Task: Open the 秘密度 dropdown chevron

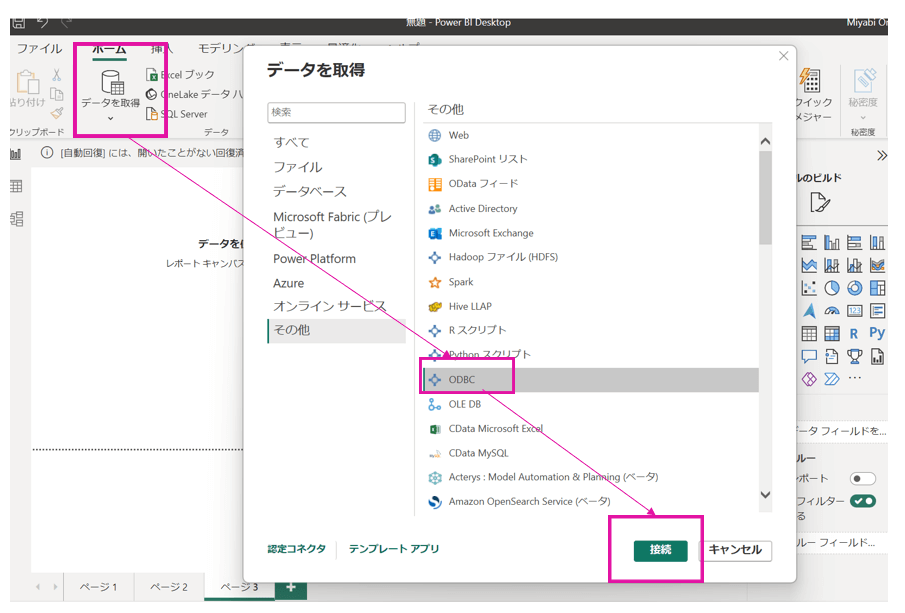Action: (x=863, y=118)
